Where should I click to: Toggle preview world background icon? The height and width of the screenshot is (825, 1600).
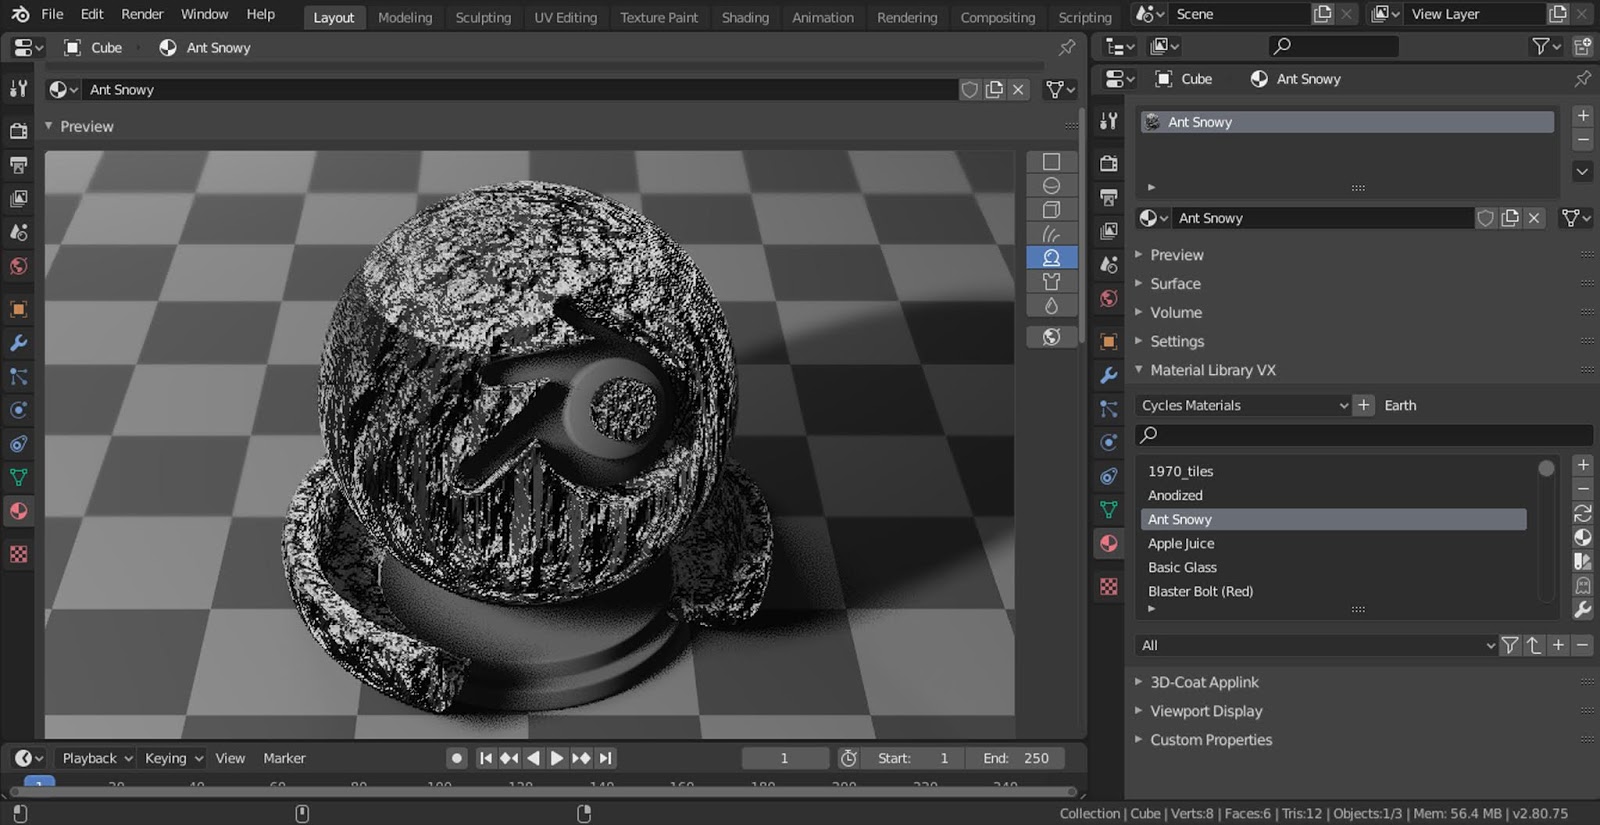(1051, 337)
